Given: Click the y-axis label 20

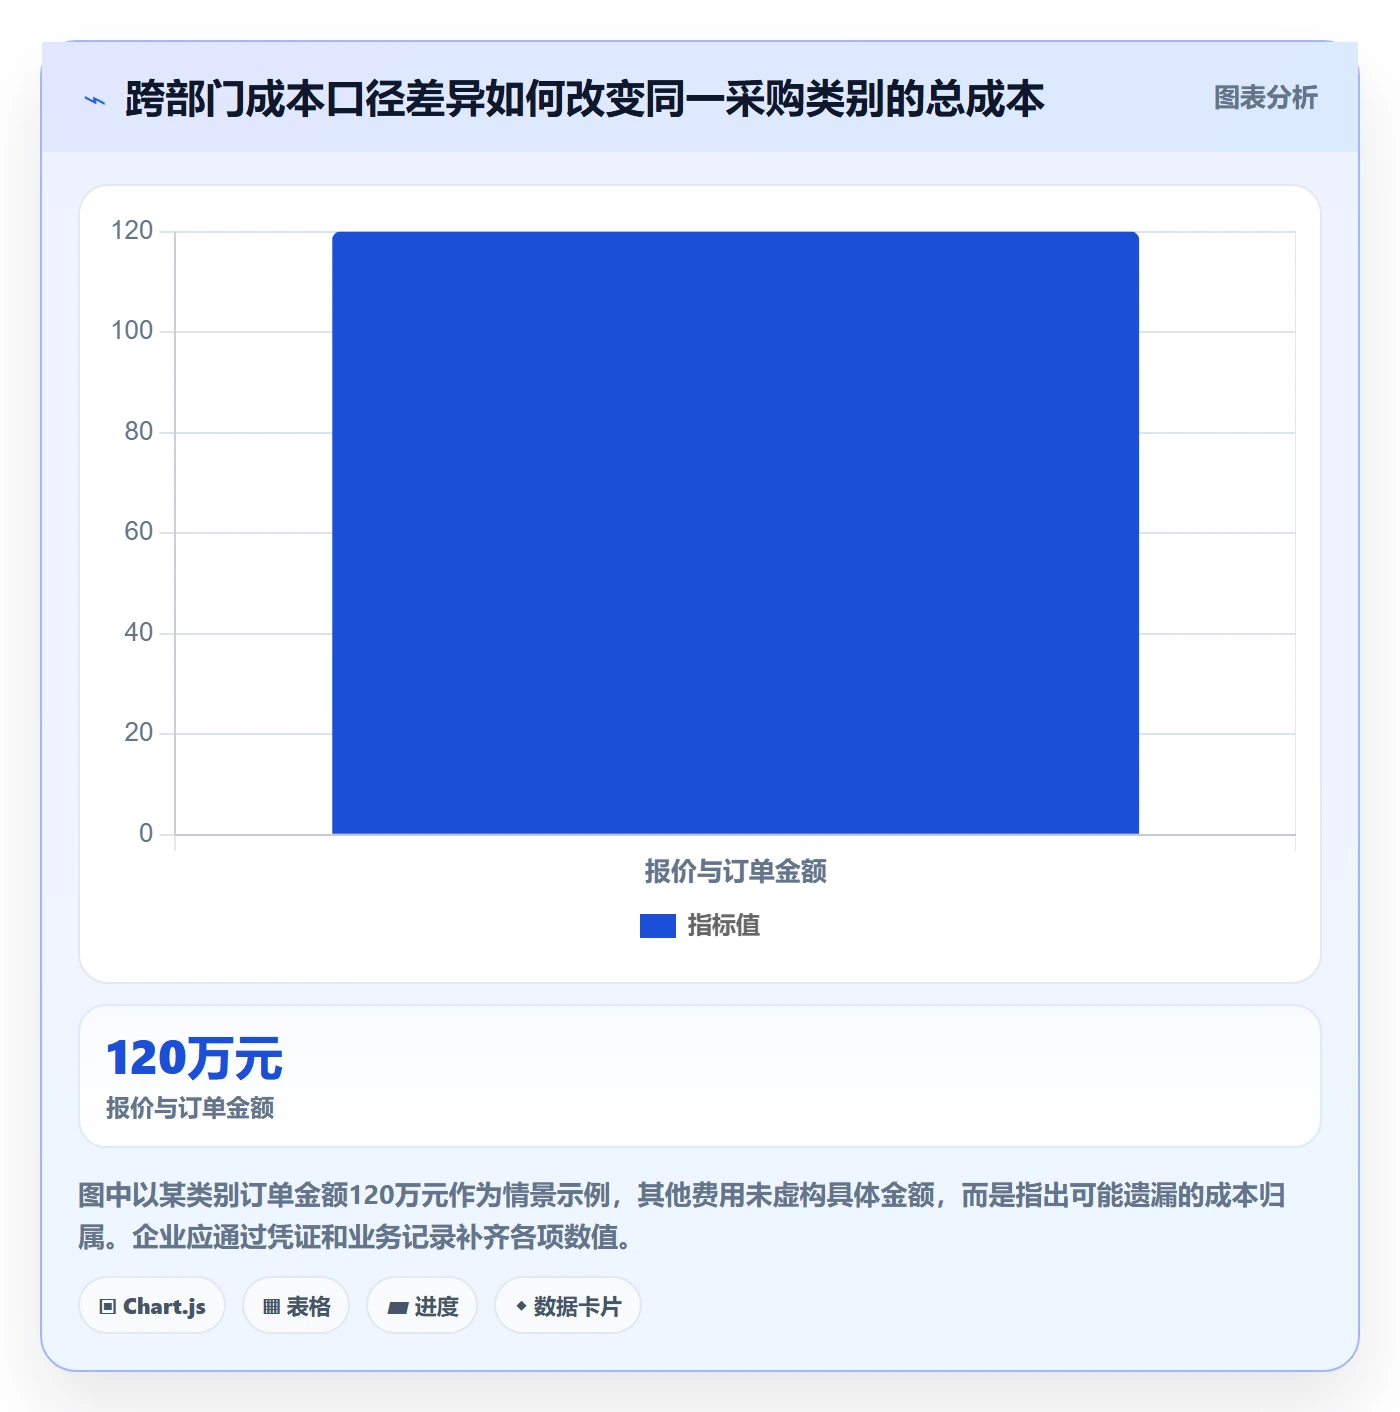Looking at the screenshot, I should [138, 733].
